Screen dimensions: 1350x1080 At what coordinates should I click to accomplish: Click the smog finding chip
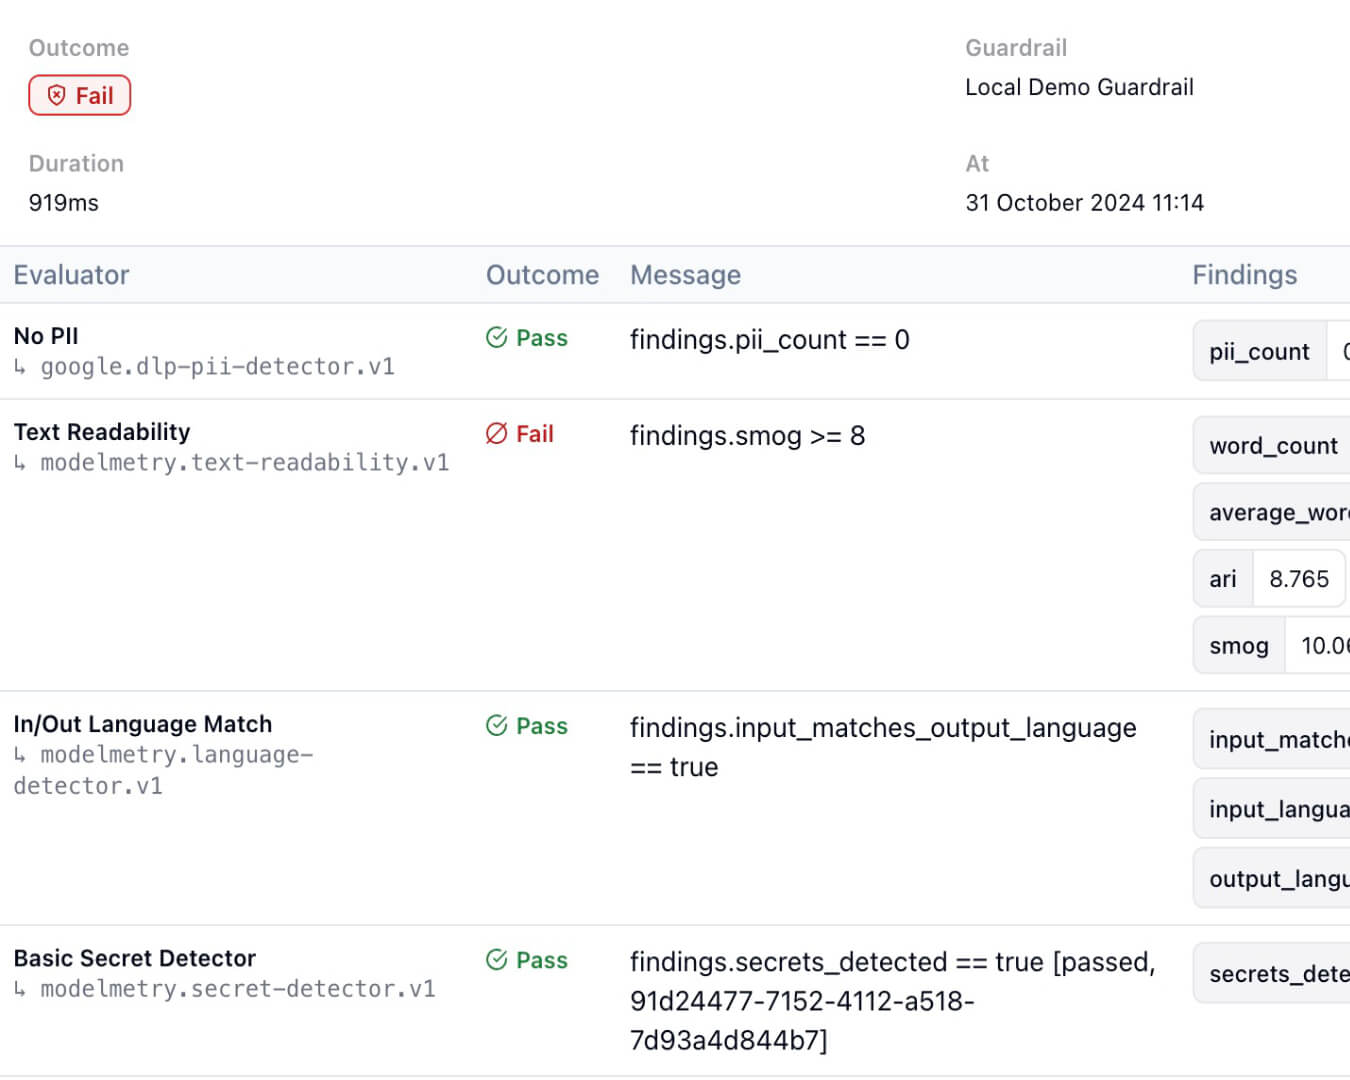coord(1239,646)
